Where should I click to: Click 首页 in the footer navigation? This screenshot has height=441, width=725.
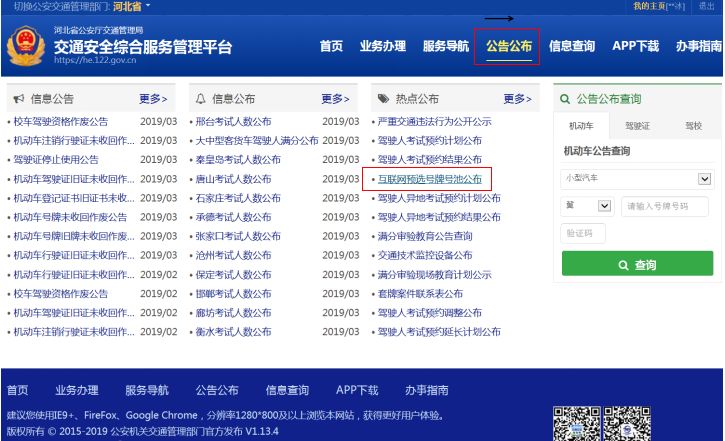pos(18,390)
